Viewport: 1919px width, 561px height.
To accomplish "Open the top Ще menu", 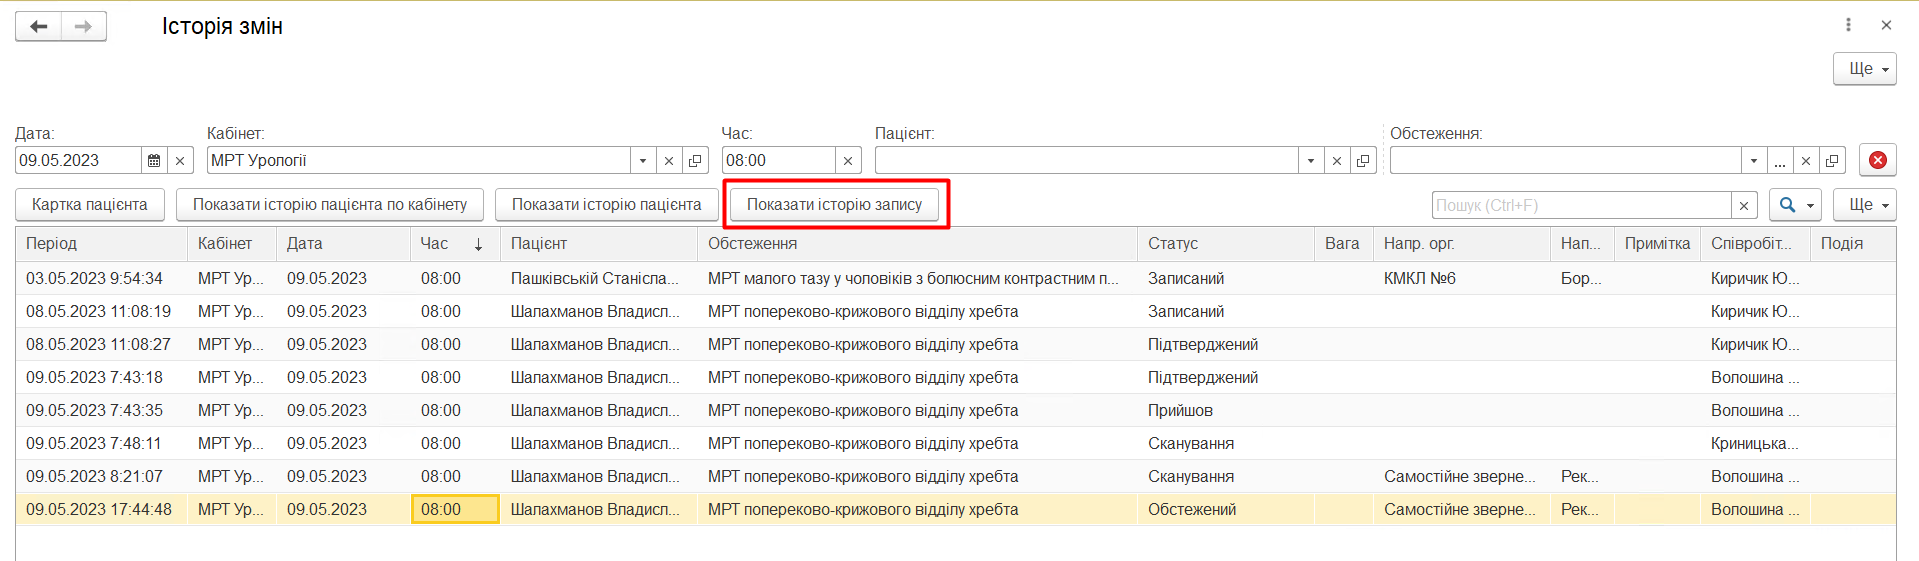I will [x=1864, y=69].
